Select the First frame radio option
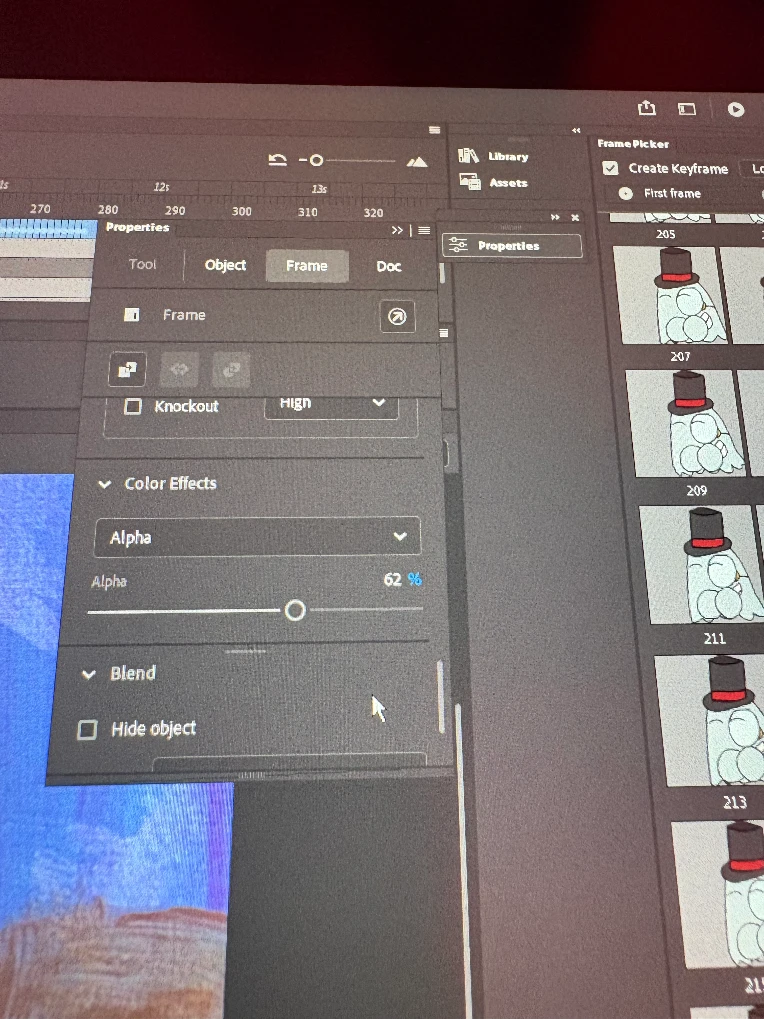The height and width of the screenshot is (1019, 764). click(626, 193)
